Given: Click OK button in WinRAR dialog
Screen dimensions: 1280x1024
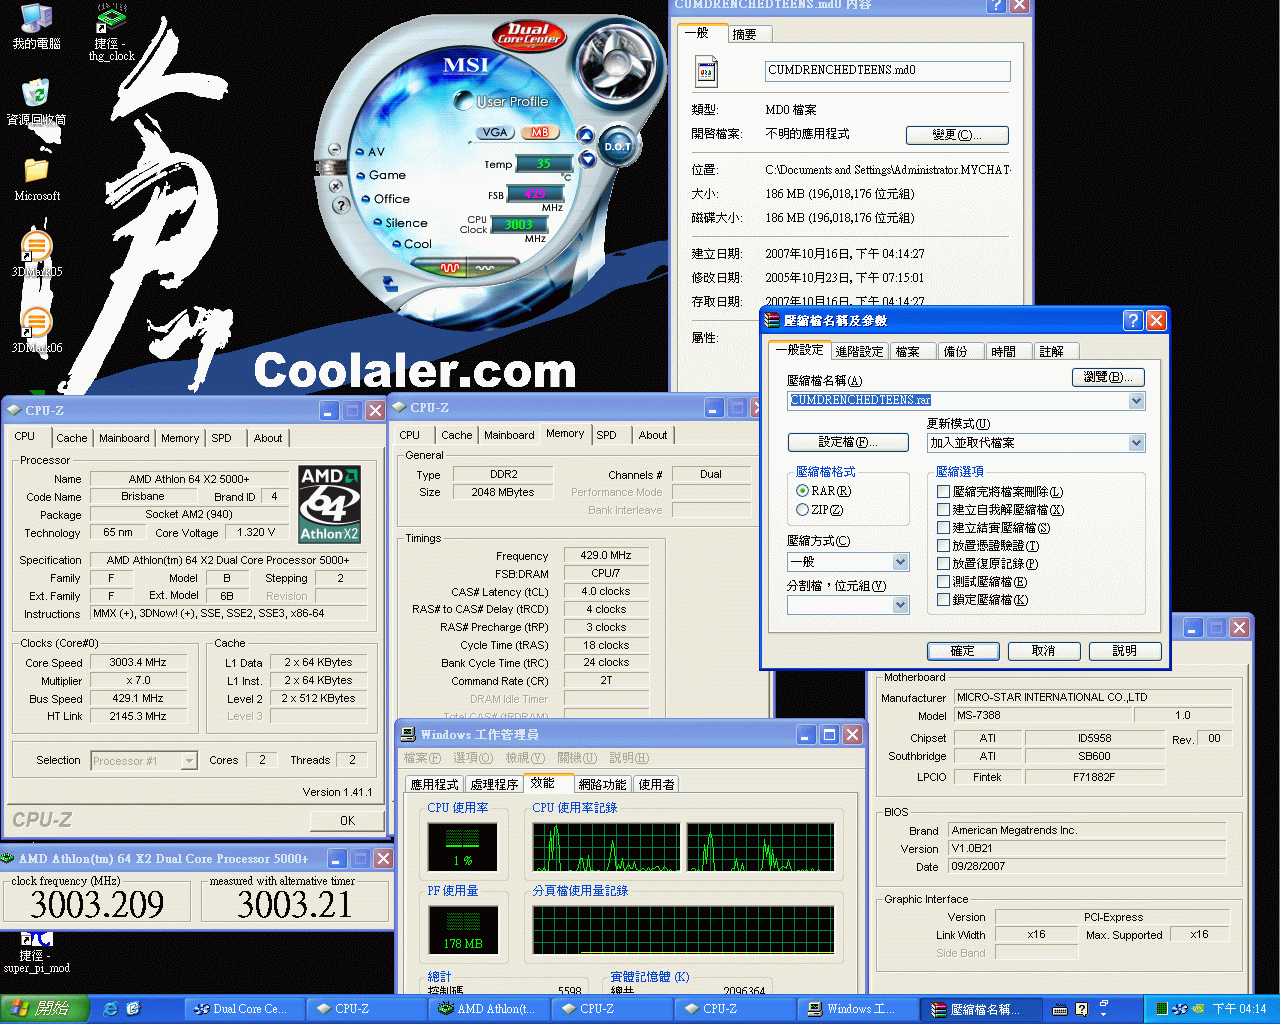Looking at the screenshot, I should 962,651.
